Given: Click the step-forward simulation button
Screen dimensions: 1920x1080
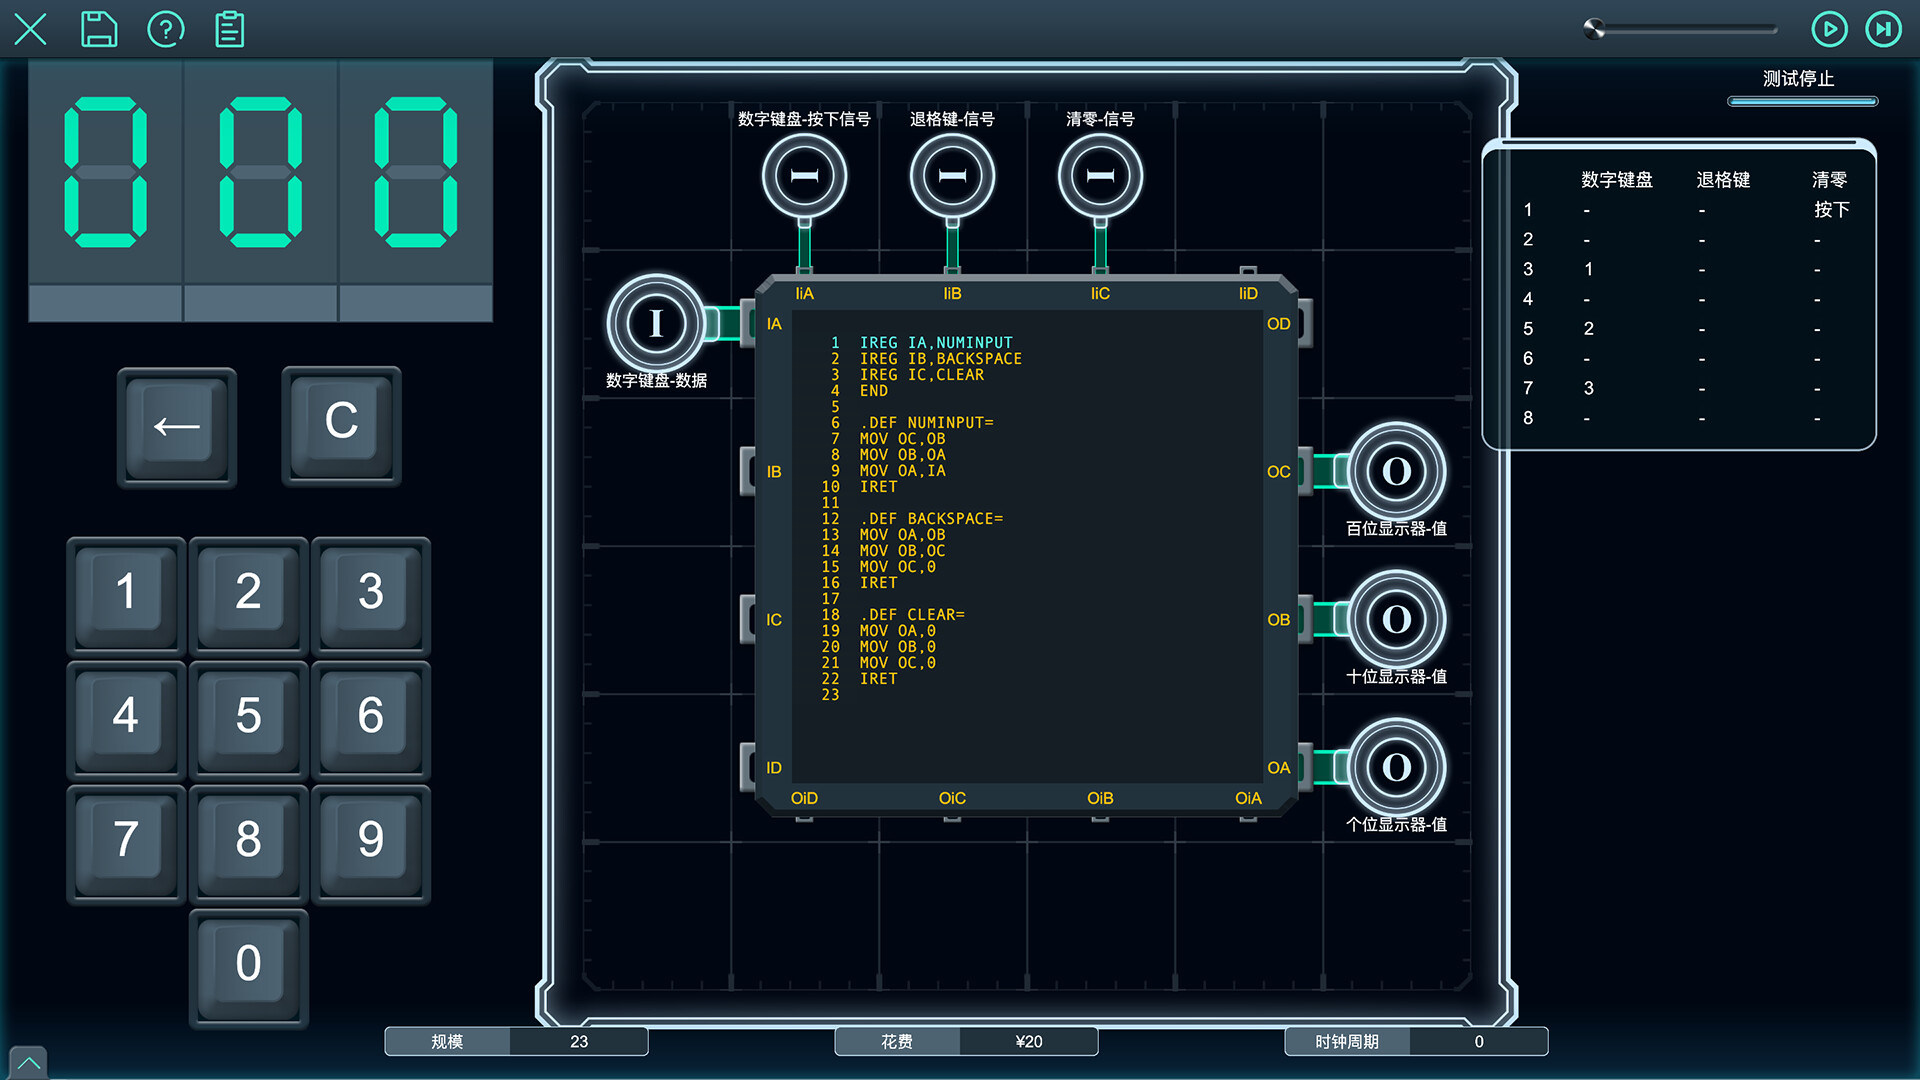Looking at the screenshot, I should tap(1883, 29).
